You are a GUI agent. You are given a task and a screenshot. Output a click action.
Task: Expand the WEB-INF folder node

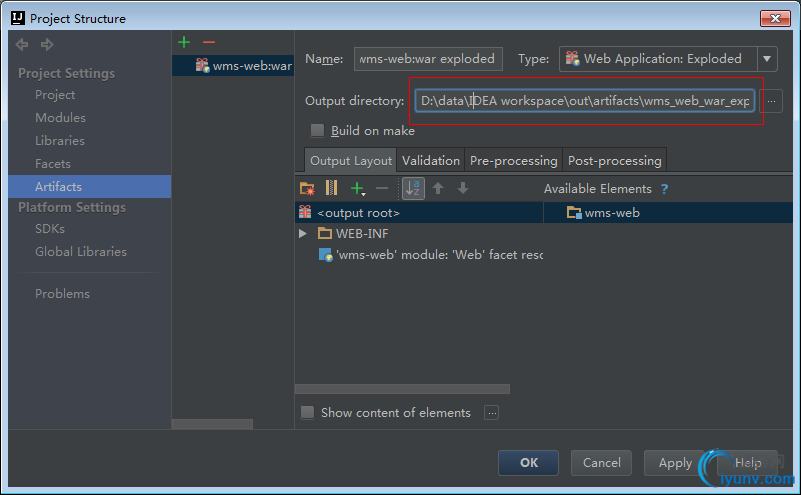pos(303,233)
